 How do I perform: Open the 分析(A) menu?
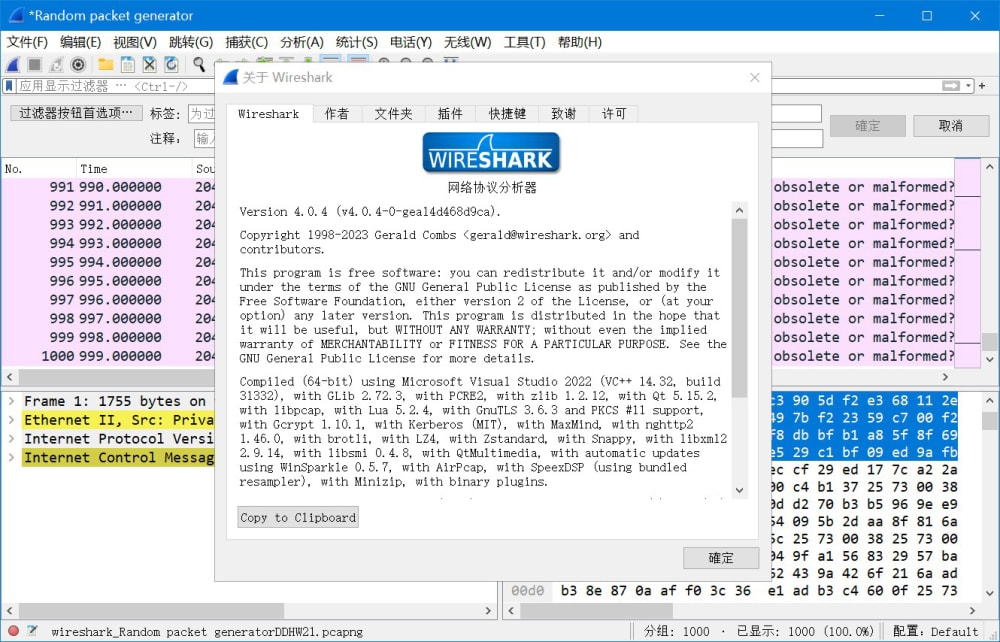[x=301, y=42]
